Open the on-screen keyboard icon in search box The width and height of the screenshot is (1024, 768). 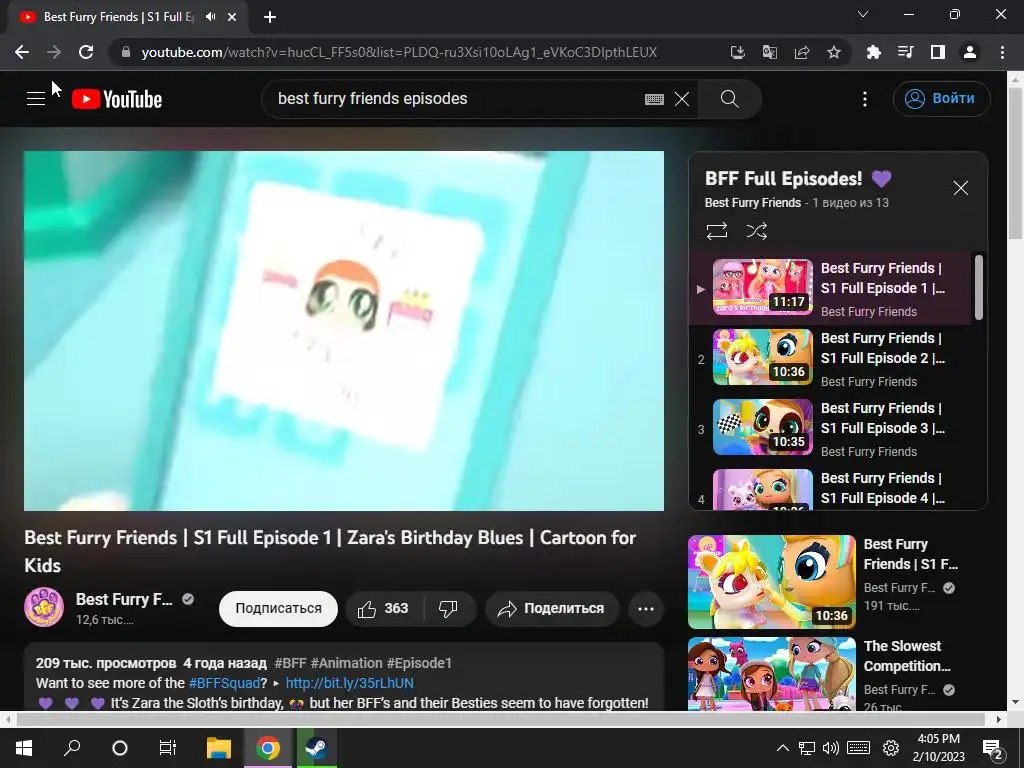click(654, 99)
